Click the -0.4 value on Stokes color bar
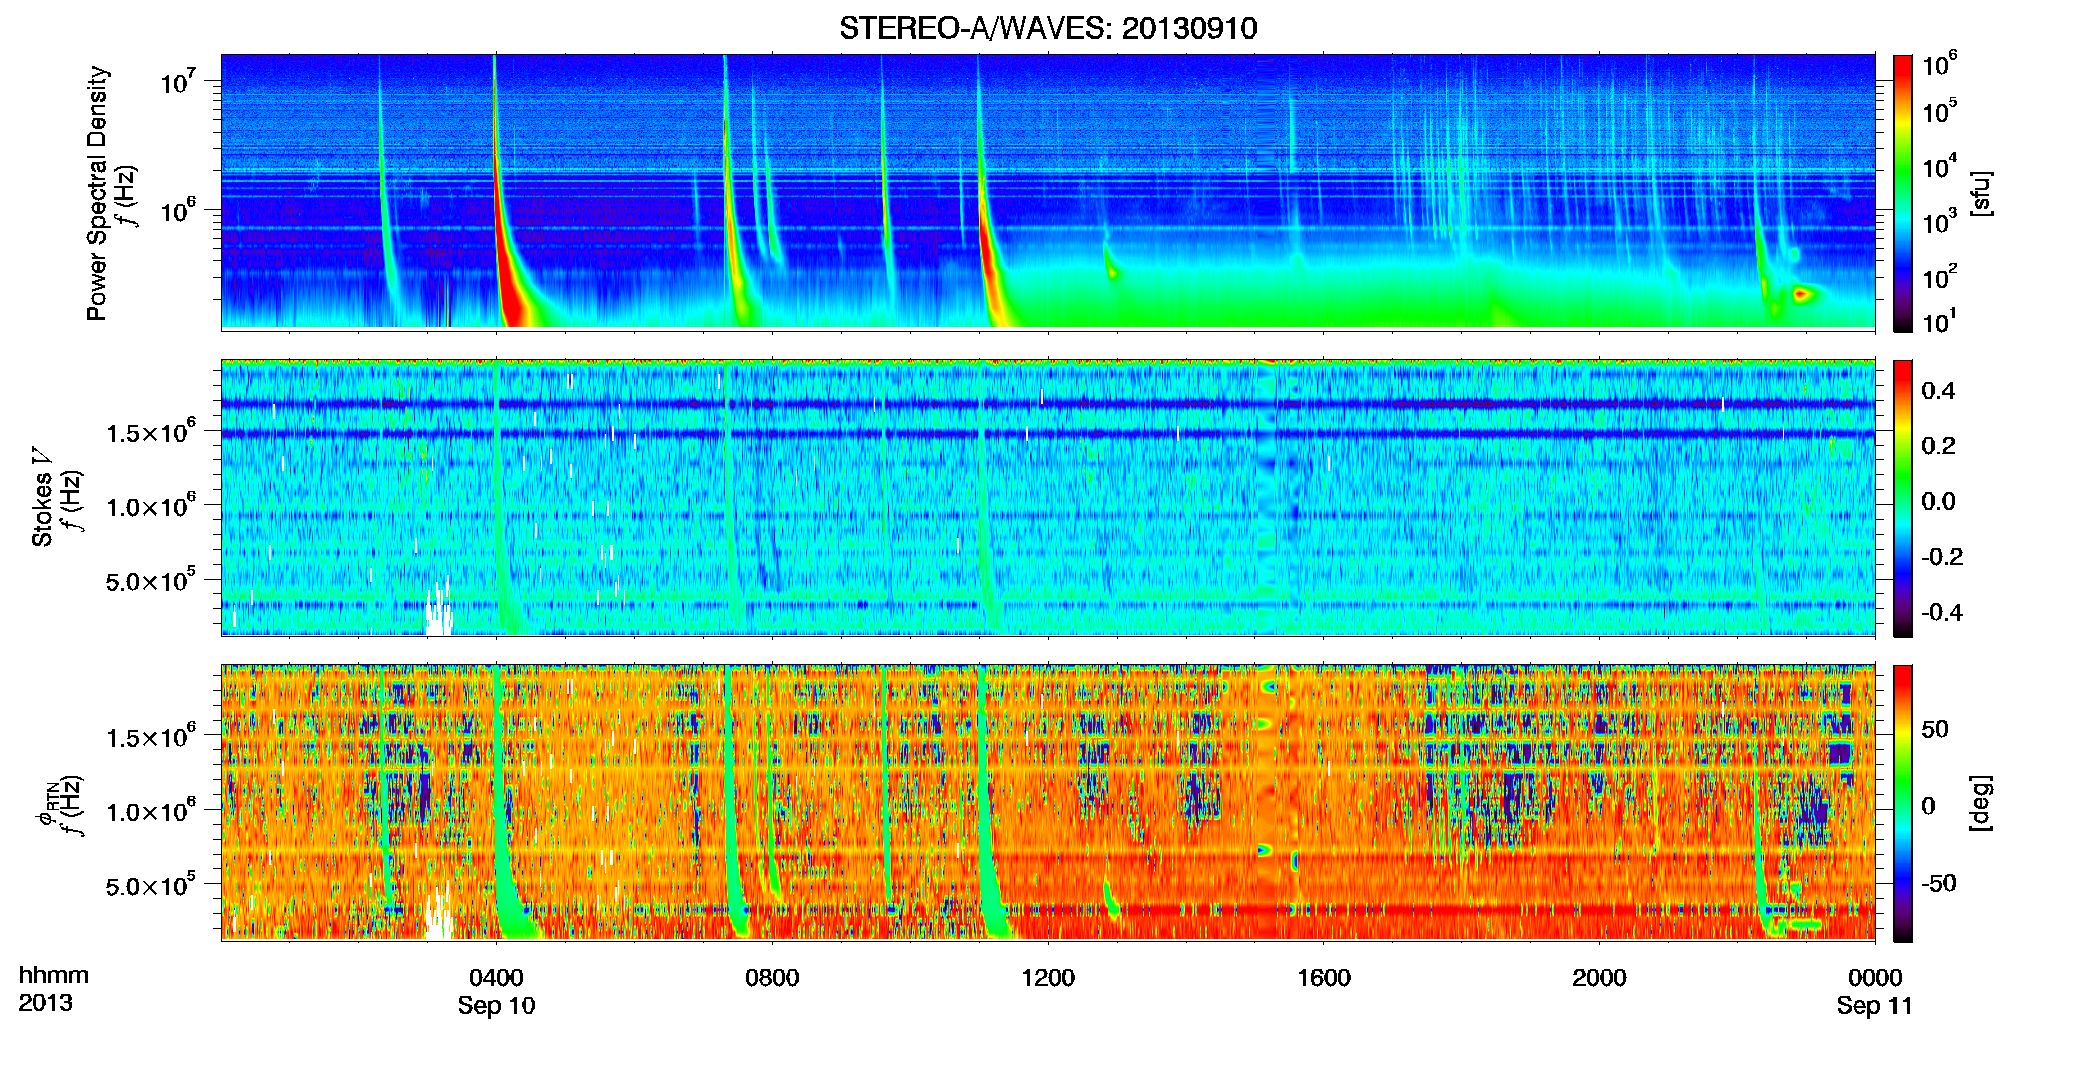The width and height of the screenshot is (2096, 1080). coord(1941,612)
